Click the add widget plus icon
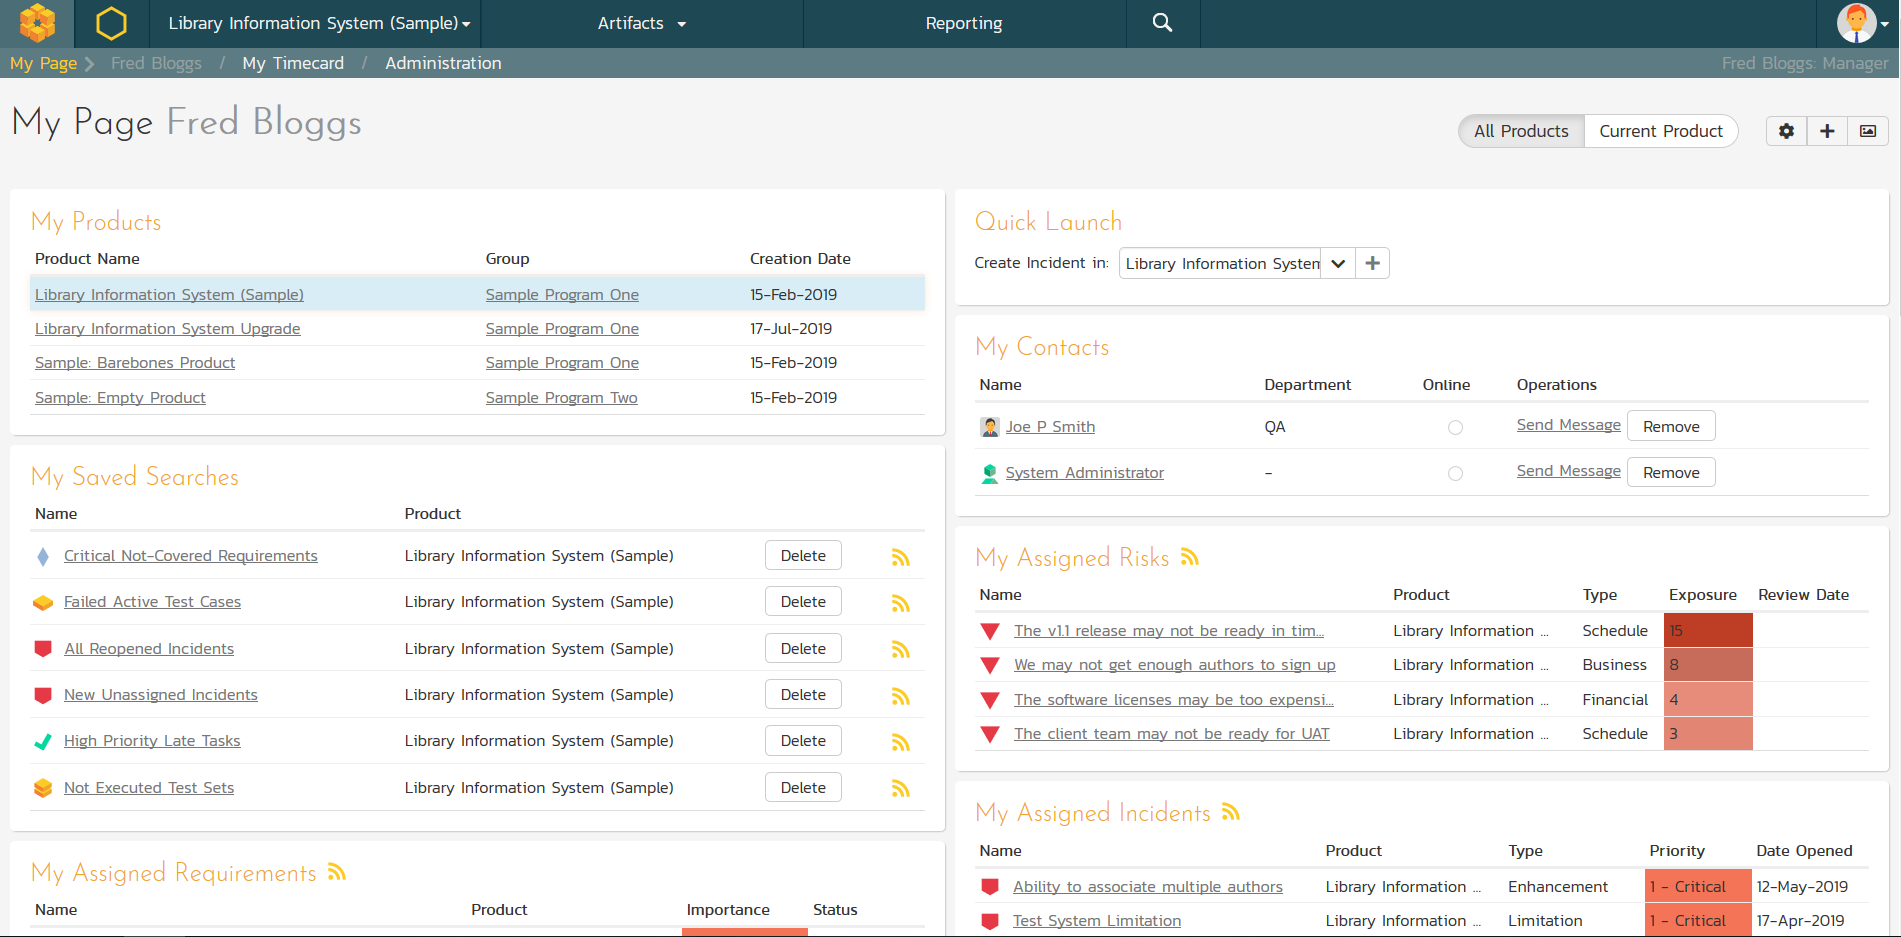 click(x=1827, y=131)
